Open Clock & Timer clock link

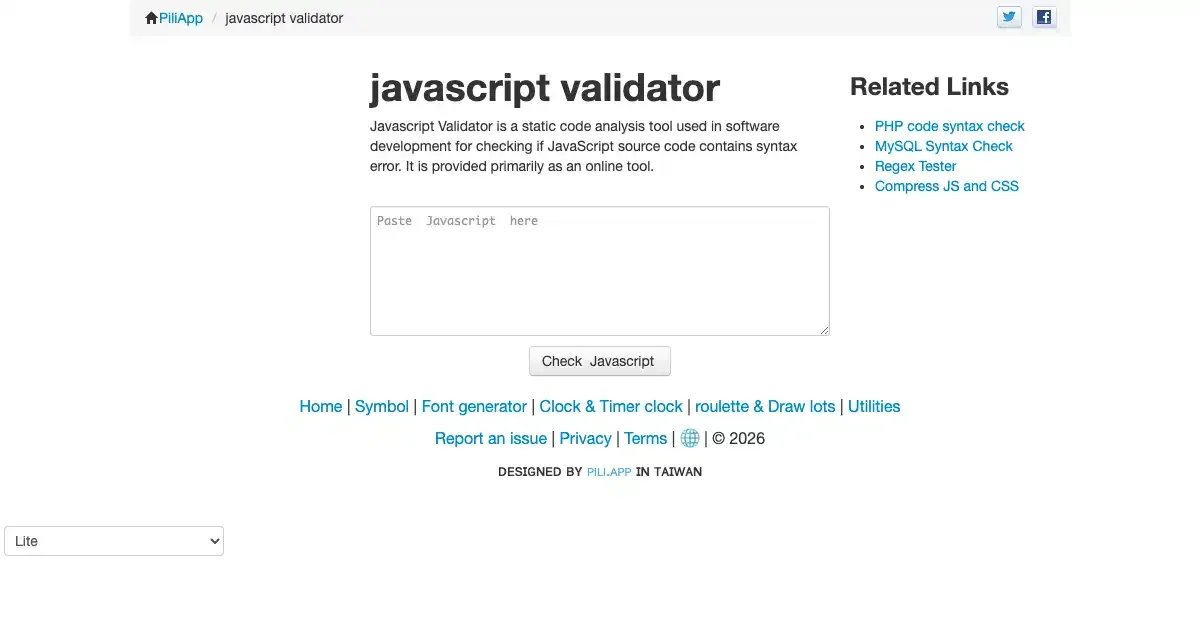610,406
